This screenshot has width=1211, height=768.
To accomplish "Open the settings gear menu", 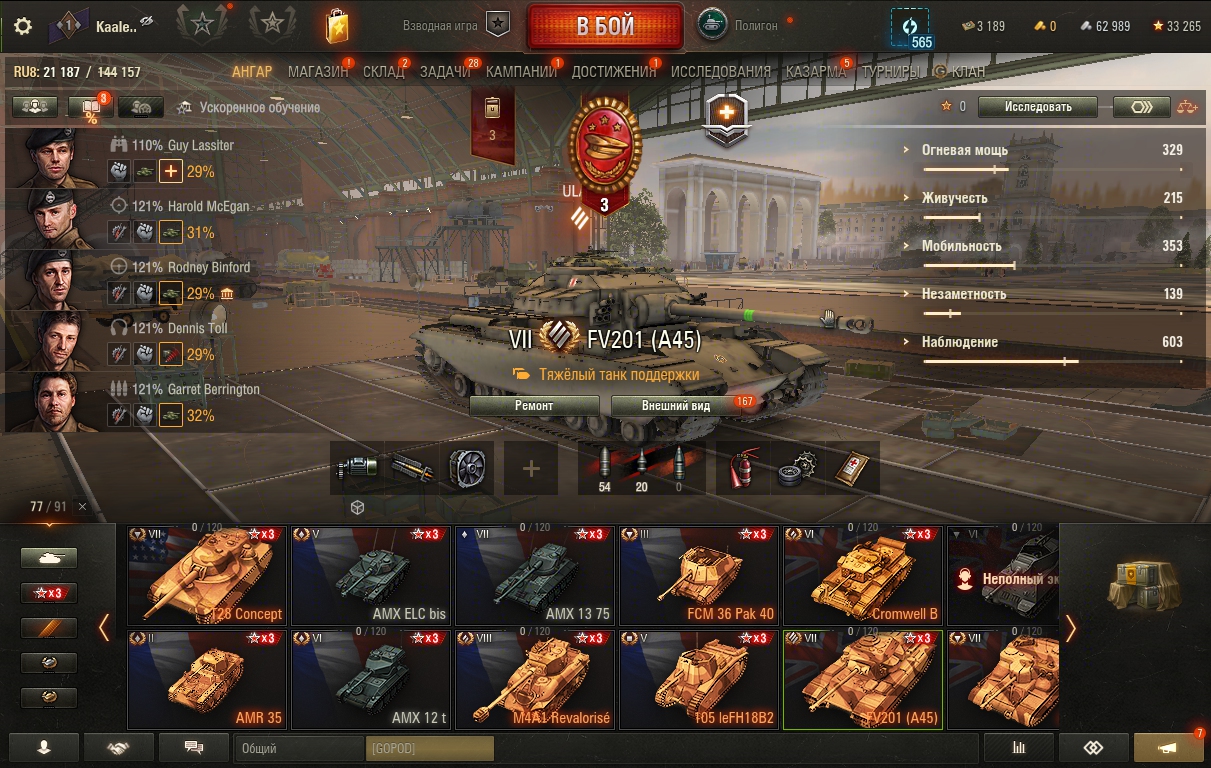I will coord(23,26).
